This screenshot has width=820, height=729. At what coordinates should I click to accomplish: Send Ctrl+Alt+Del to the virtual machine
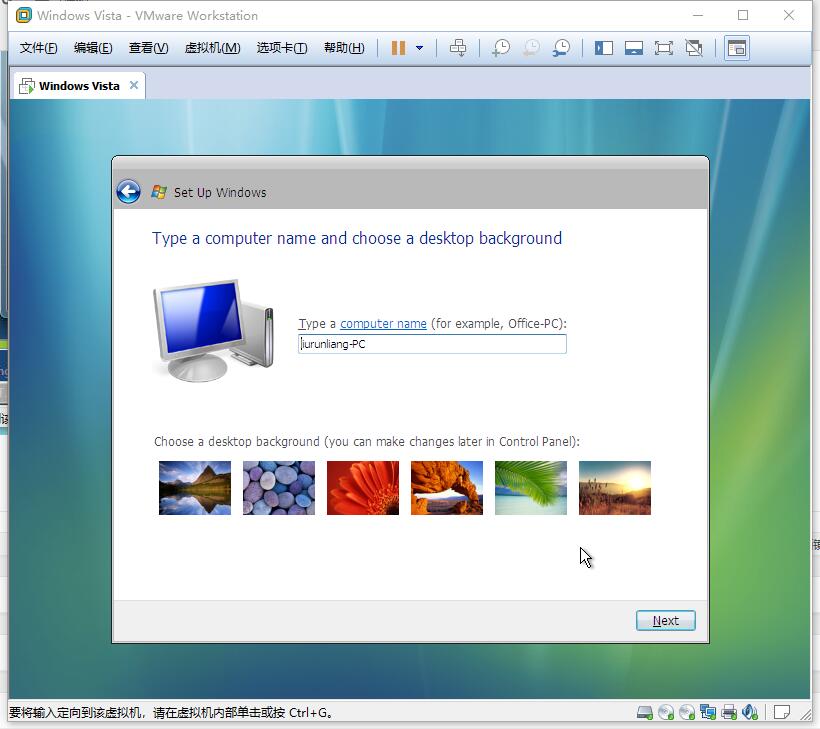[458, 48]
